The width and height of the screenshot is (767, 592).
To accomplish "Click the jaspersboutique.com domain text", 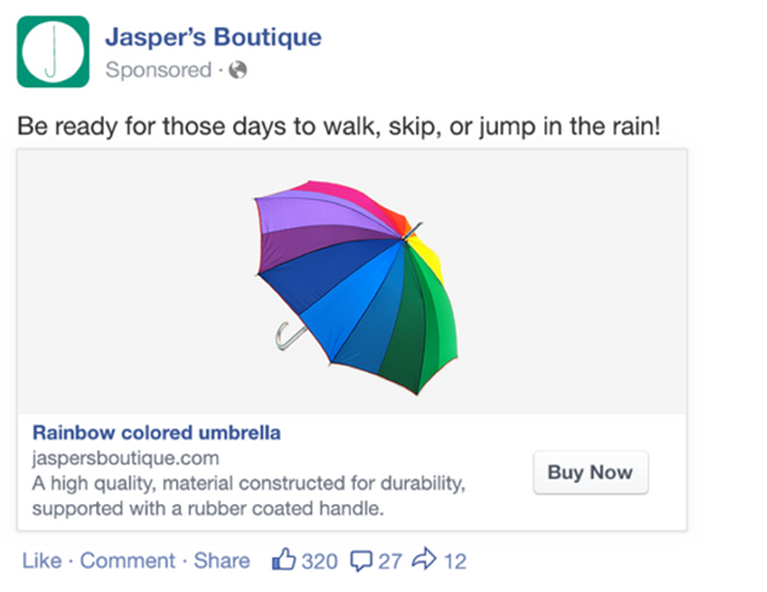I will point(126,458).
